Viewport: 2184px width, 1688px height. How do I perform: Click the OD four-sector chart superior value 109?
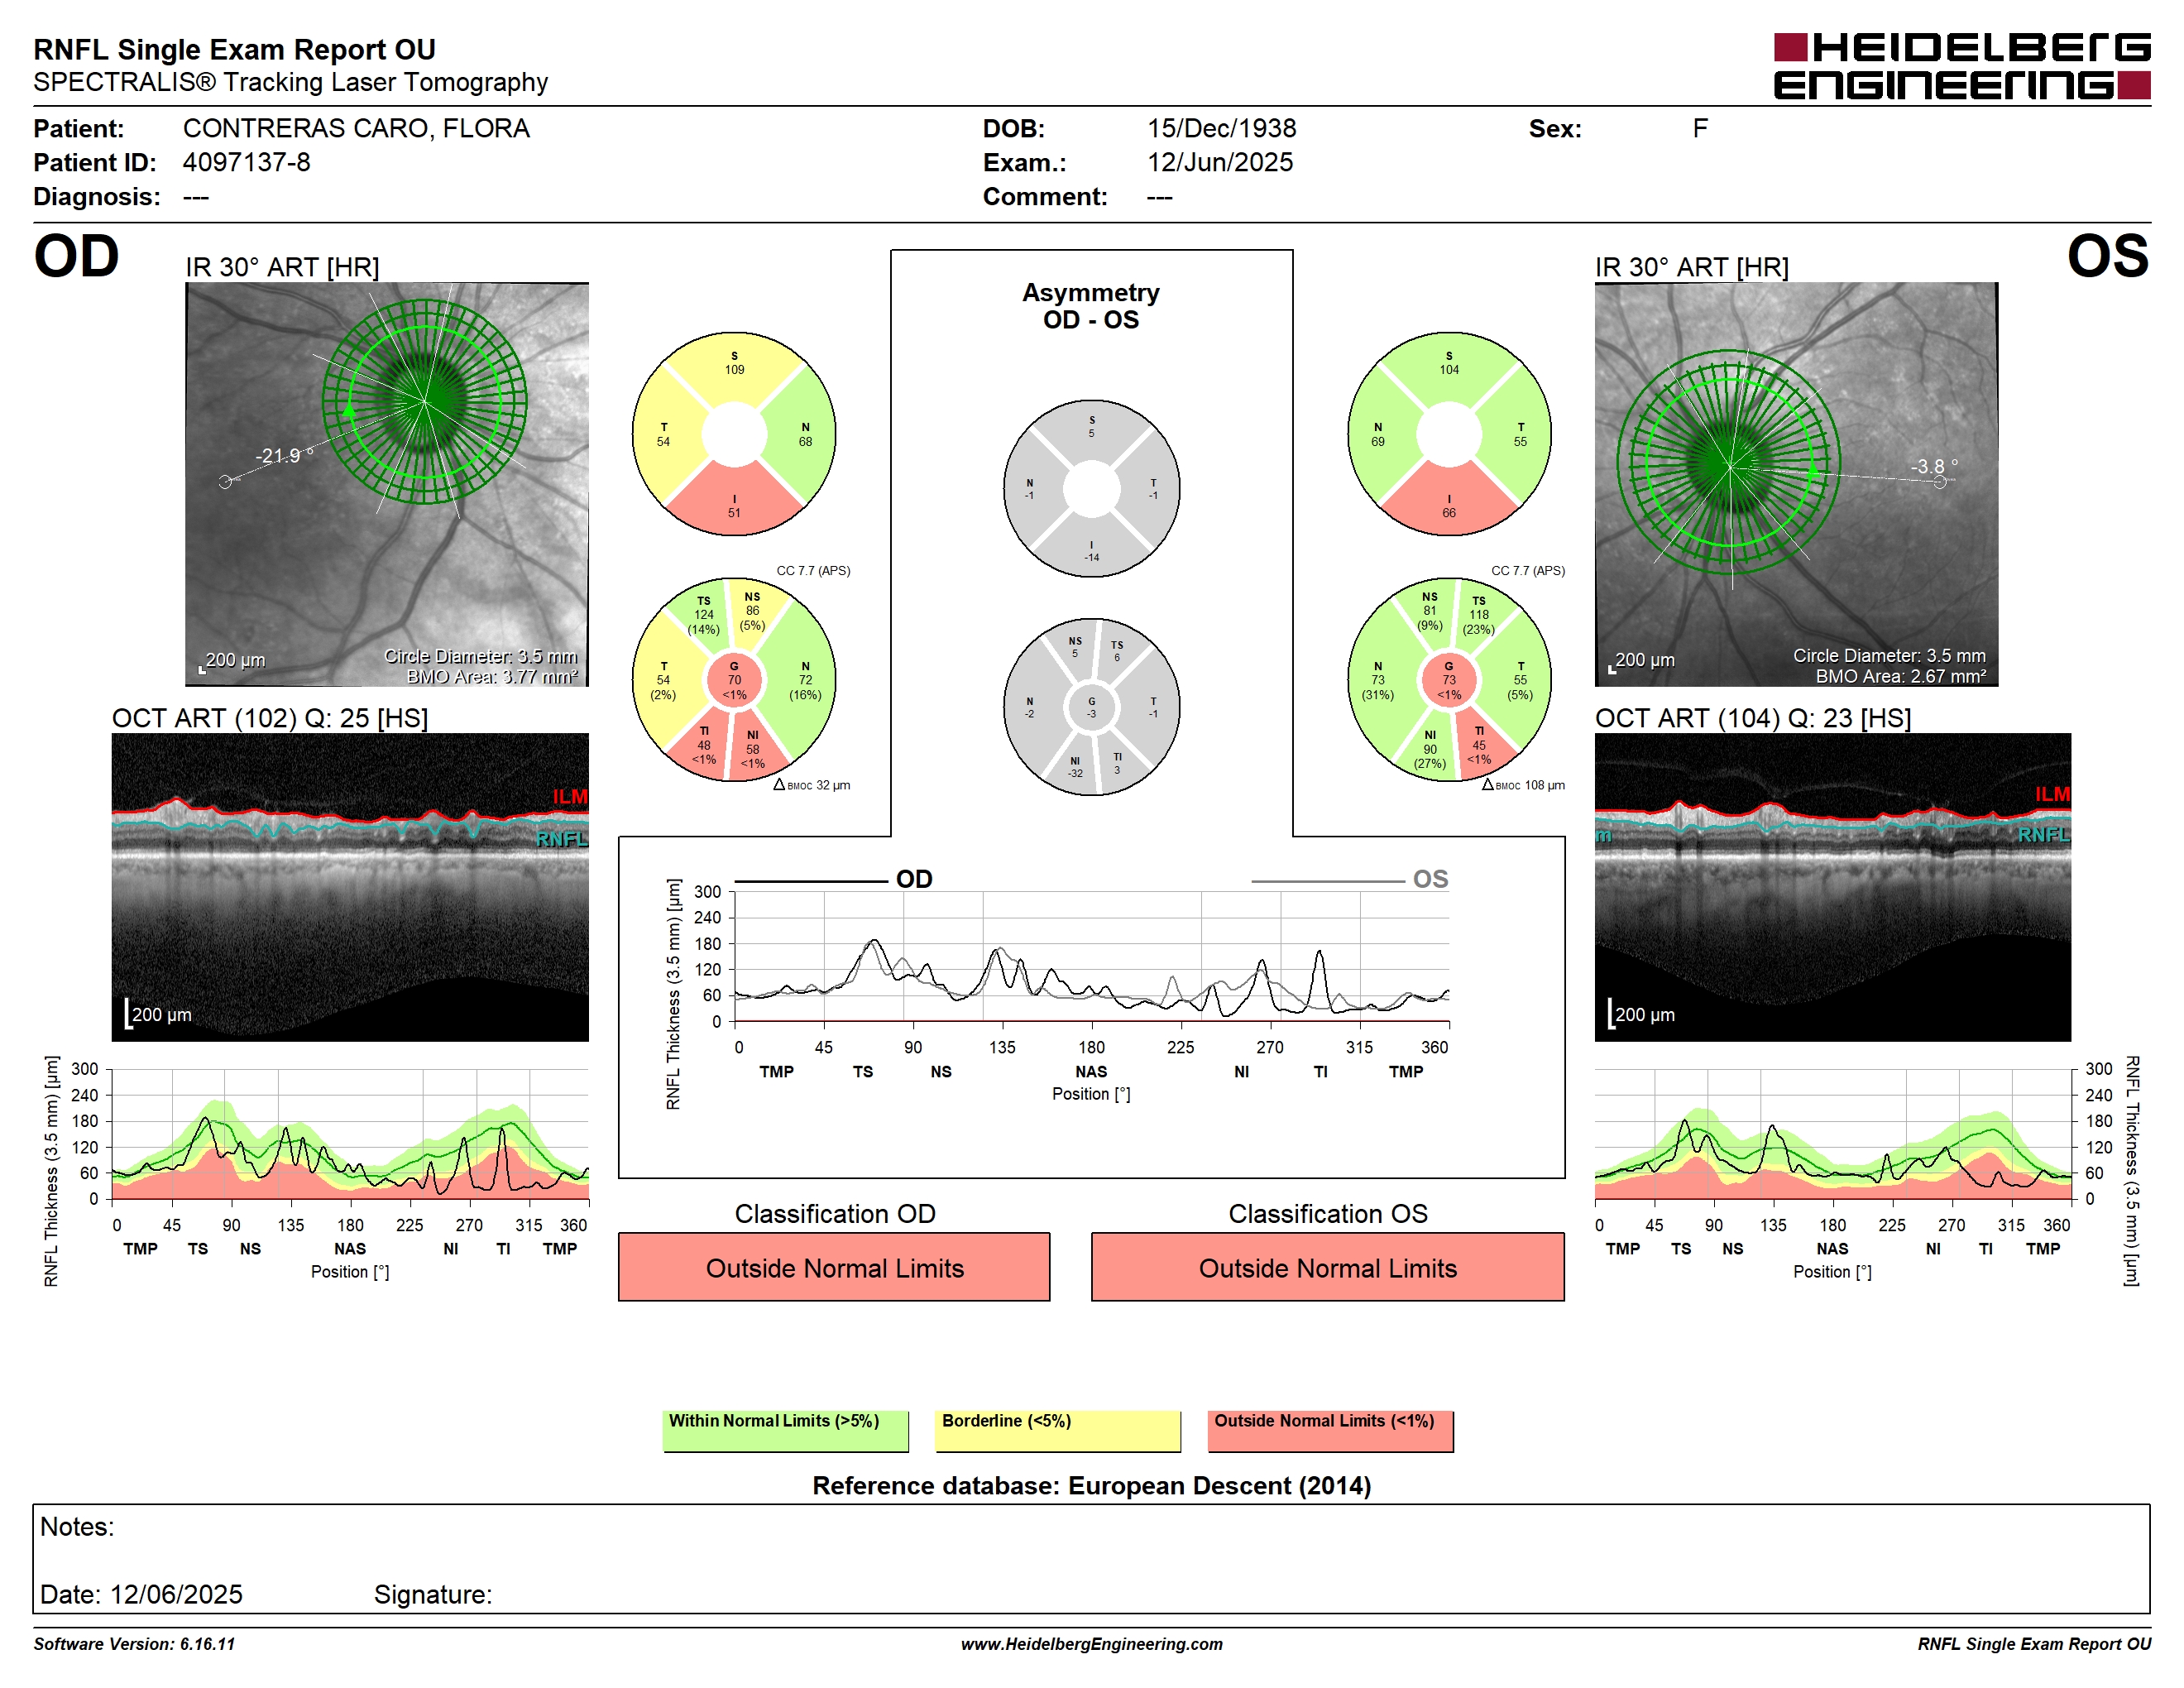[734, 369]
